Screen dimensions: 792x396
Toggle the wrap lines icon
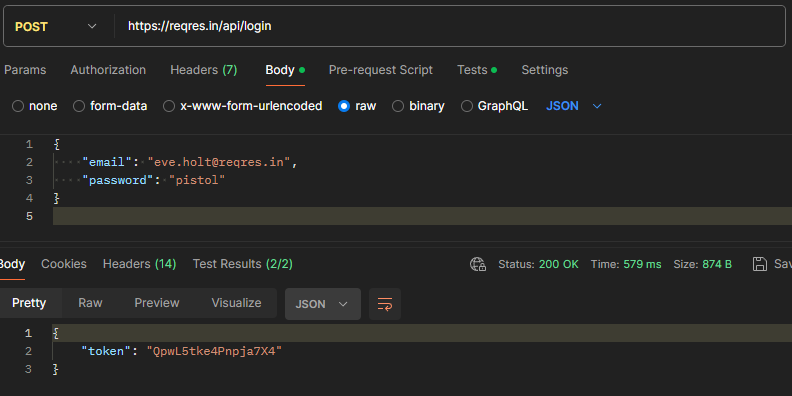click(x=385, y=304)
